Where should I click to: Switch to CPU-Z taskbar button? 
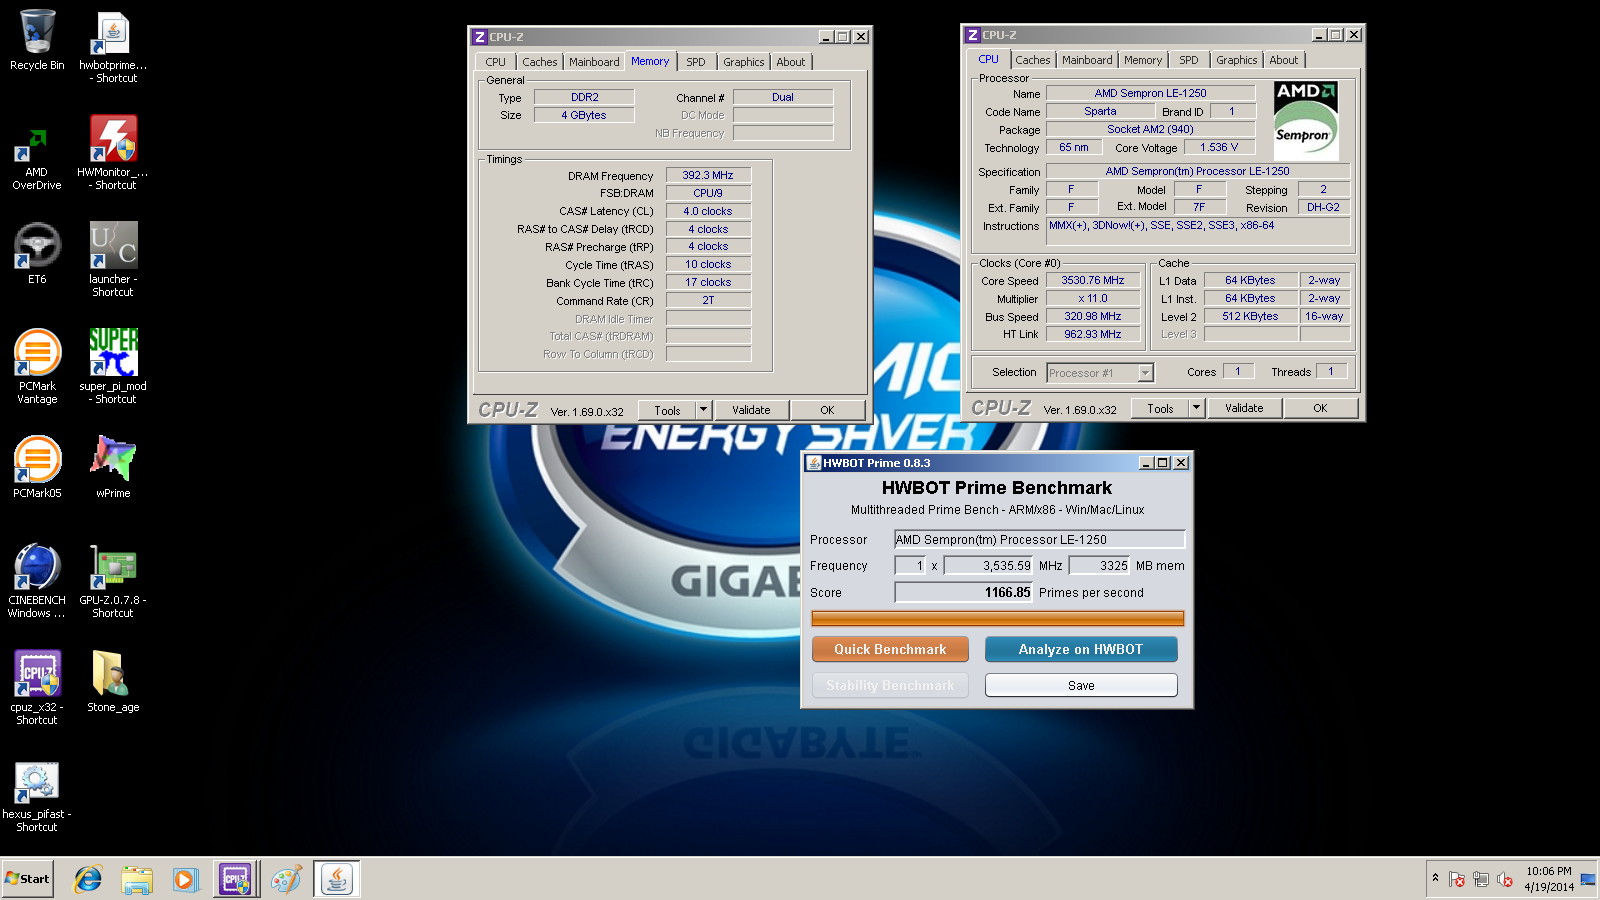click(235, 879)
